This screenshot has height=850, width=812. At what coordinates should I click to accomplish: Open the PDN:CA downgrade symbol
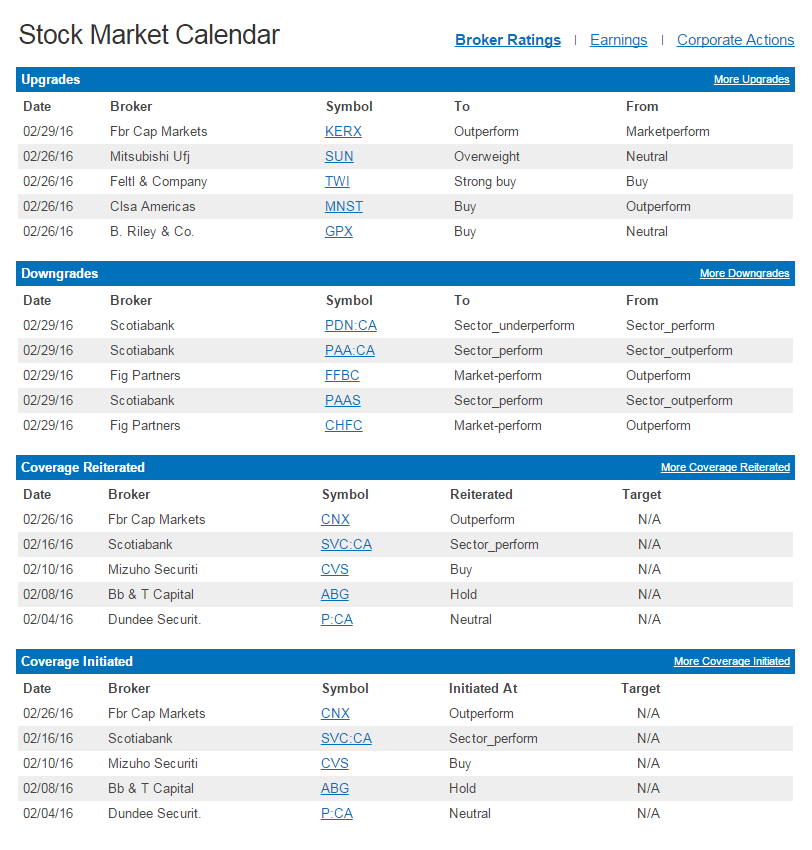click(x=351, y=326)
